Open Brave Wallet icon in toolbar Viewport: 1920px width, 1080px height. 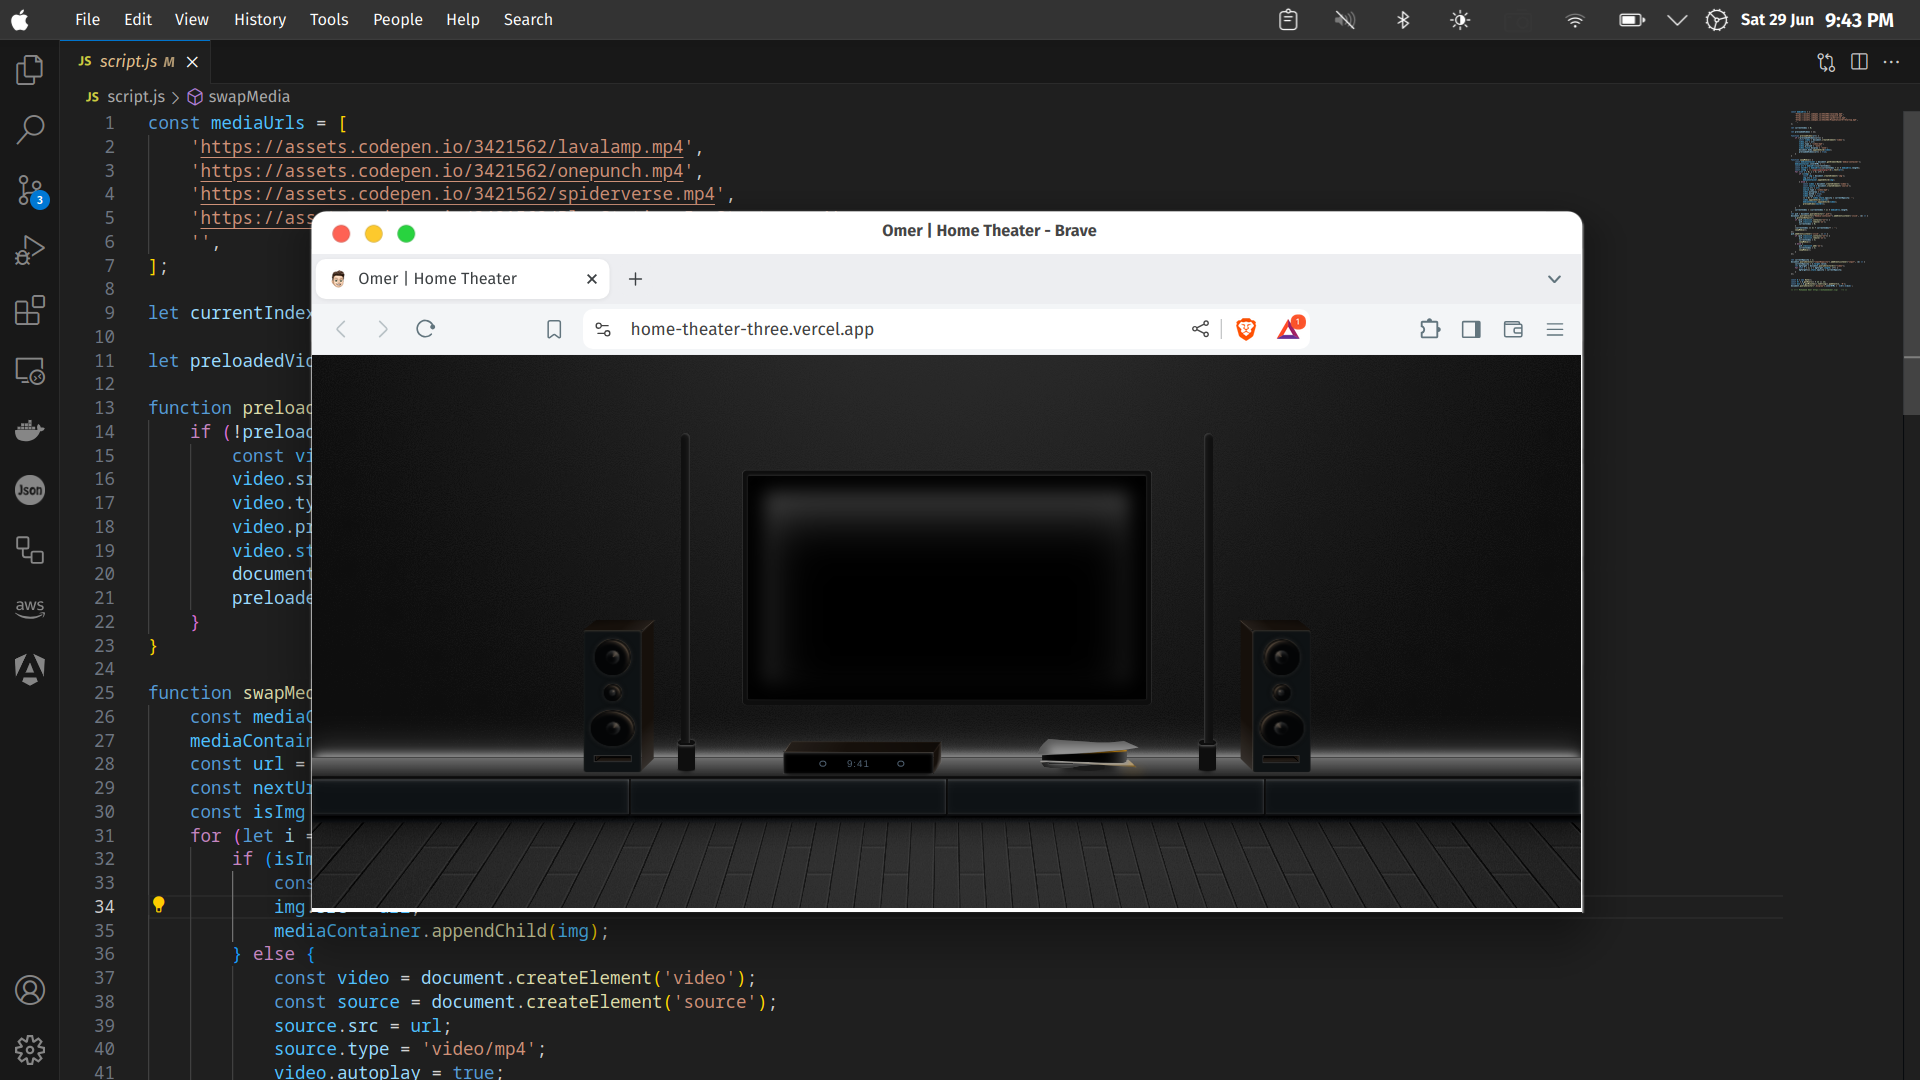1513,329
